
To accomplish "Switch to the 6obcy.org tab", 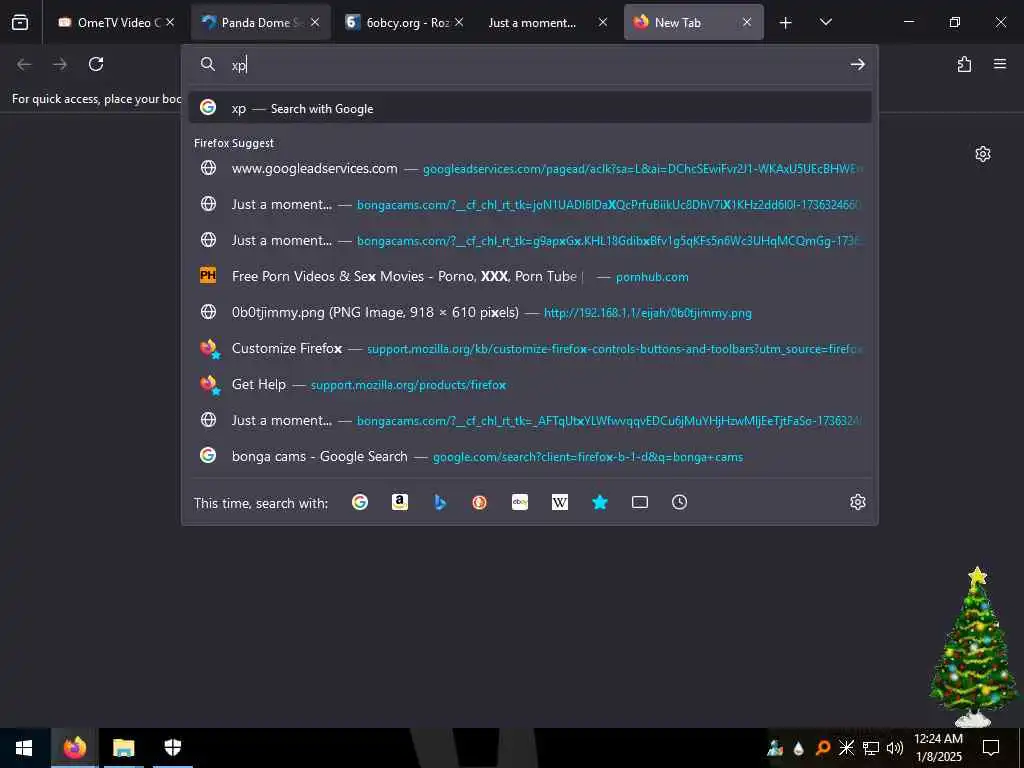I will [405, 22].
